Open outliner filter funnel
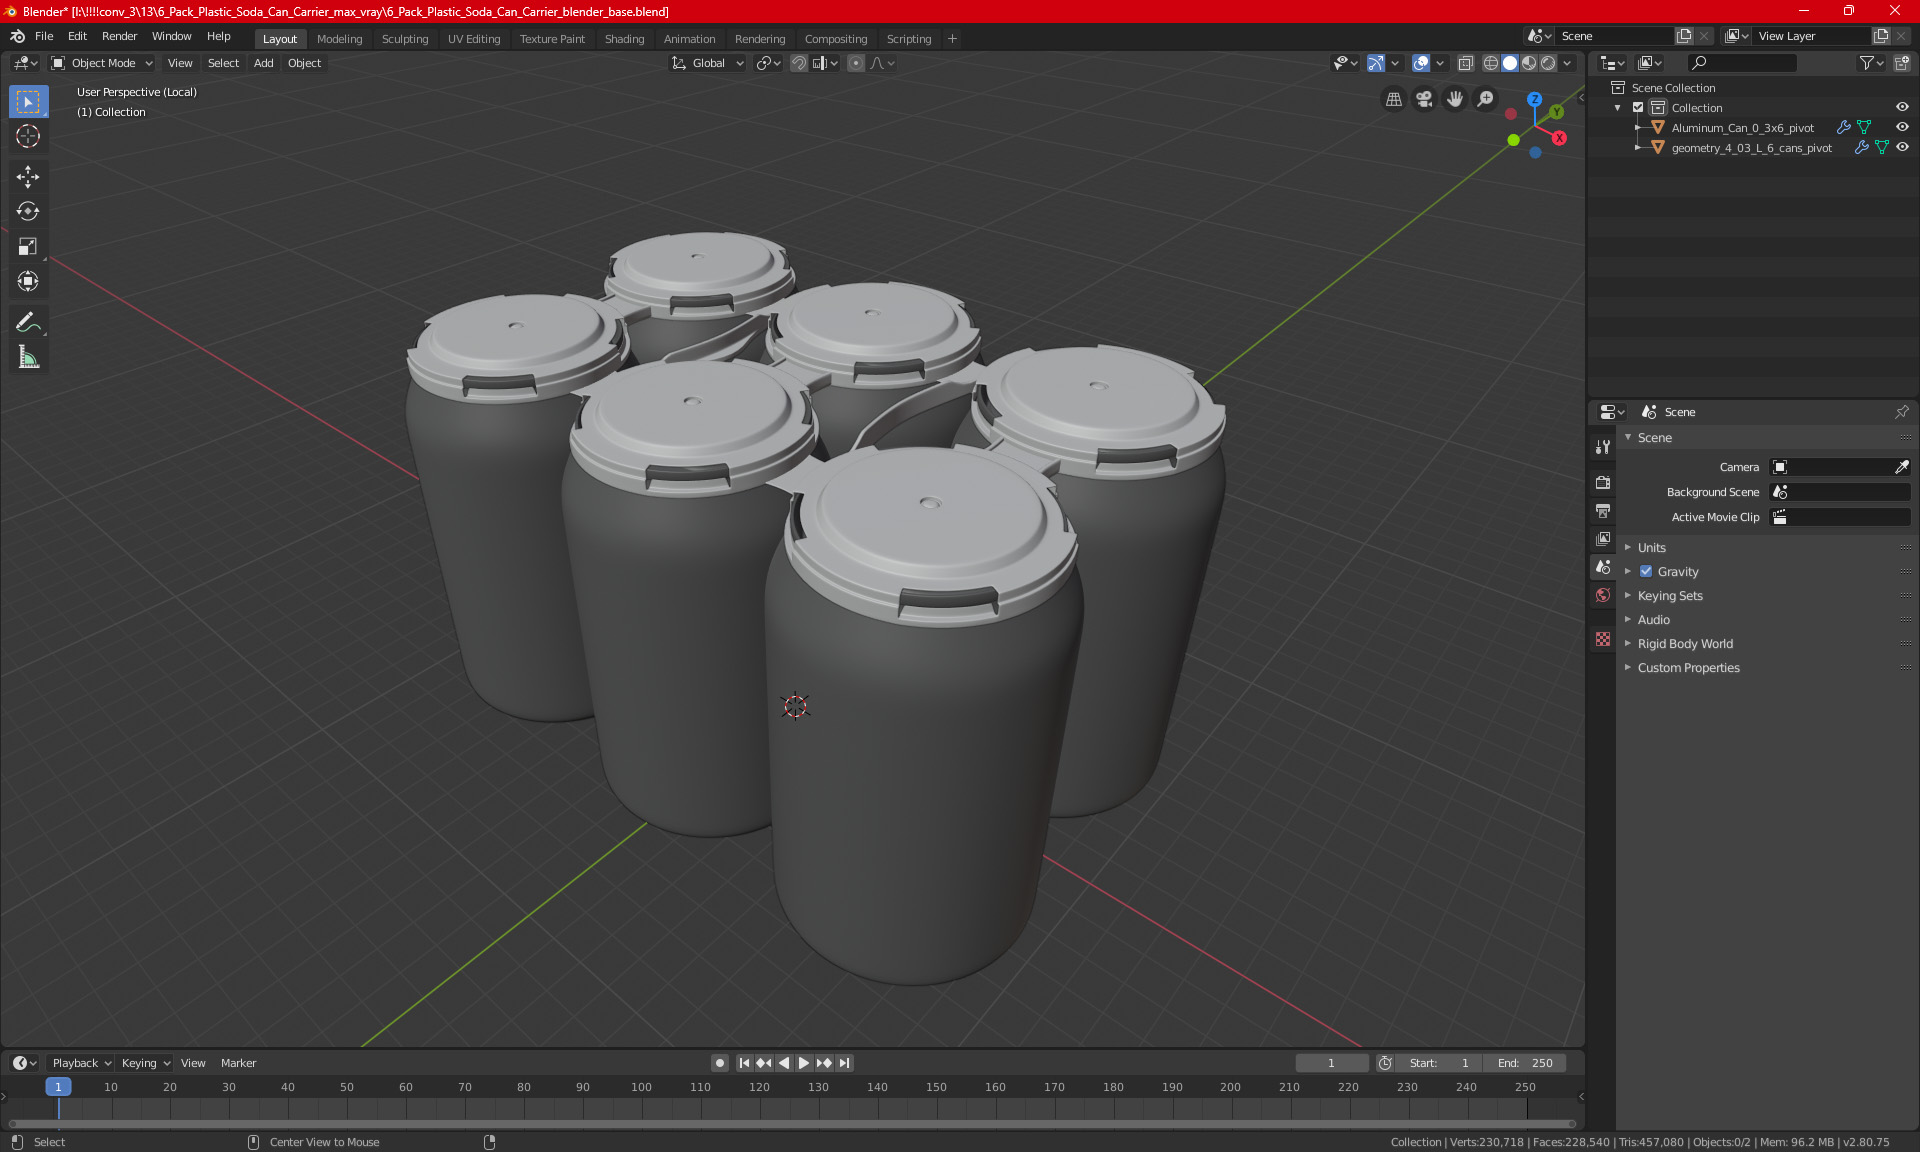 (1871, 63)
